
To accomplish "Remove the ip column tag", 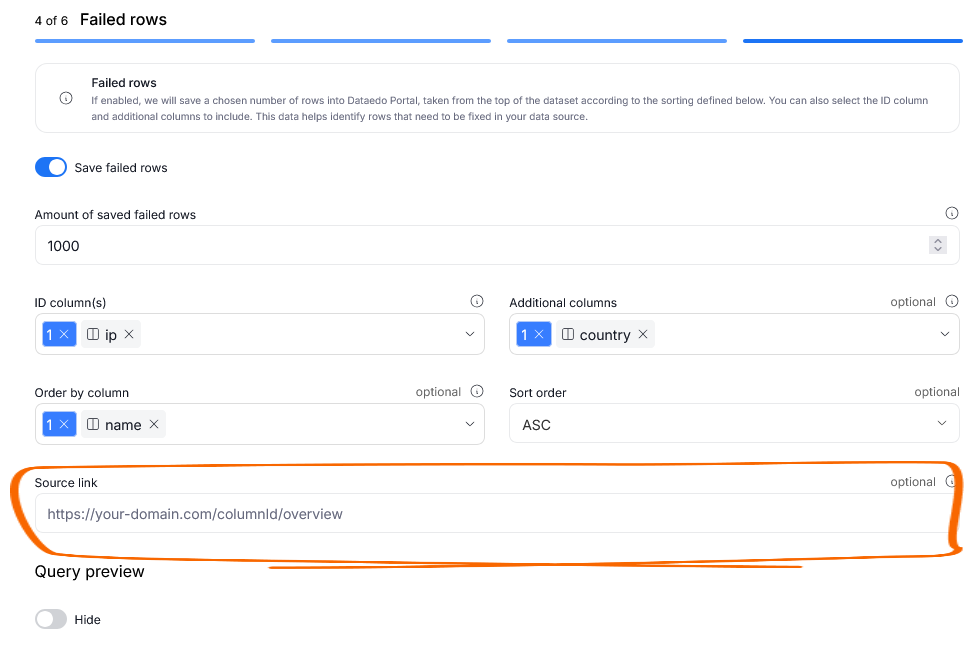I will [129, 335].
